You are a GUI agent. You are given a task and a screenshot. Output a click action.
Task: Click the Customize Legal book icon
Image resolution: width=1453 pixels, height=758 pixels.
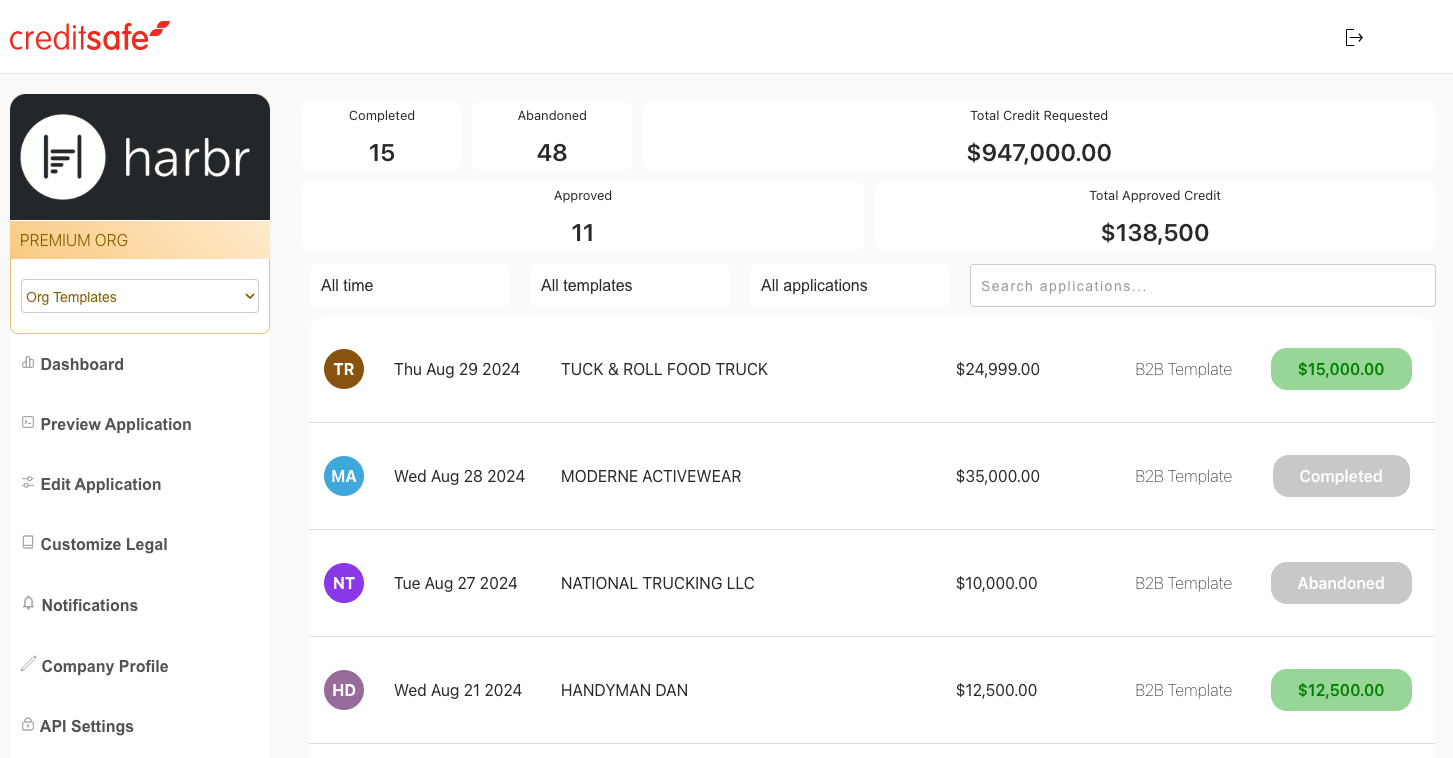[28, 543]
